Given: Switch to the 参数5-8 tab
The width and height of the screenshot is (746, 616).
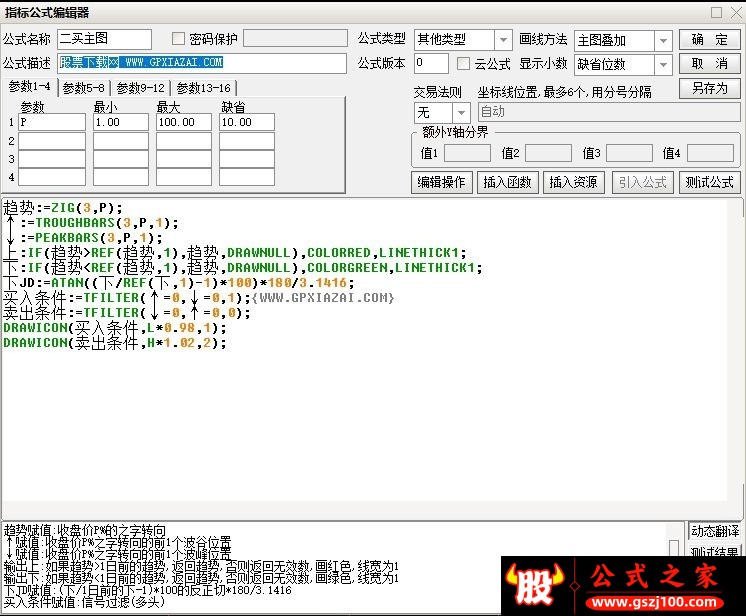Looking at the screenshot, I should tap(83, 88).
